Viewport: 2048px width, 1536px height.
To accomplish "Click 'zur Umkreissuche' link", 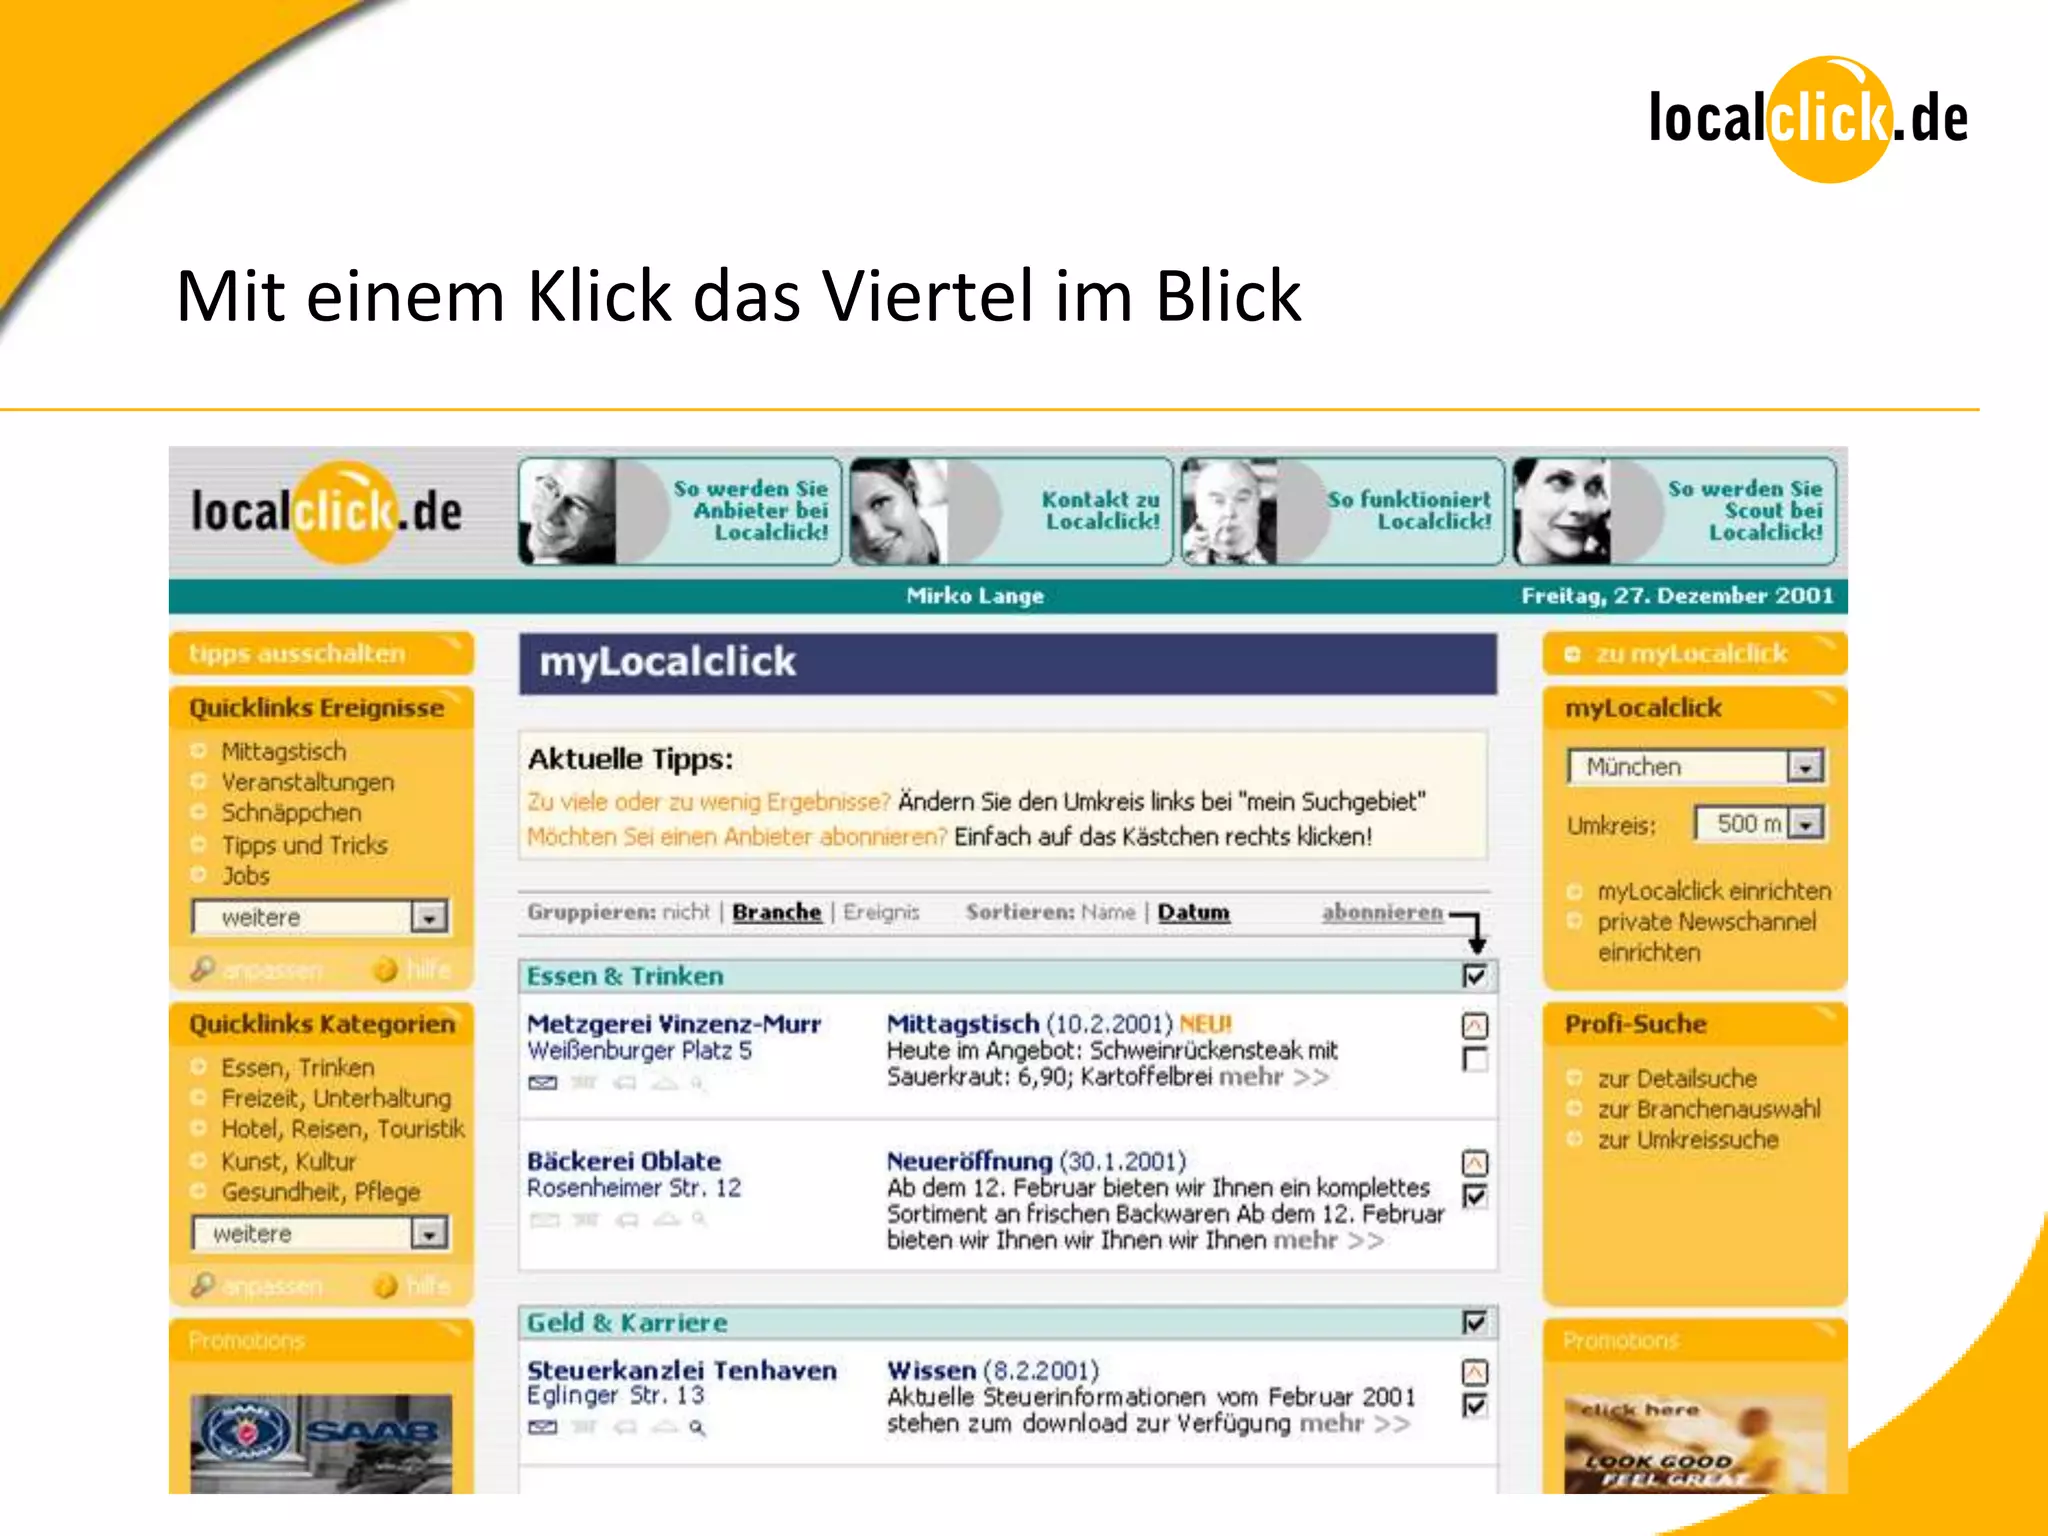I will (x=1688, y=1140).
